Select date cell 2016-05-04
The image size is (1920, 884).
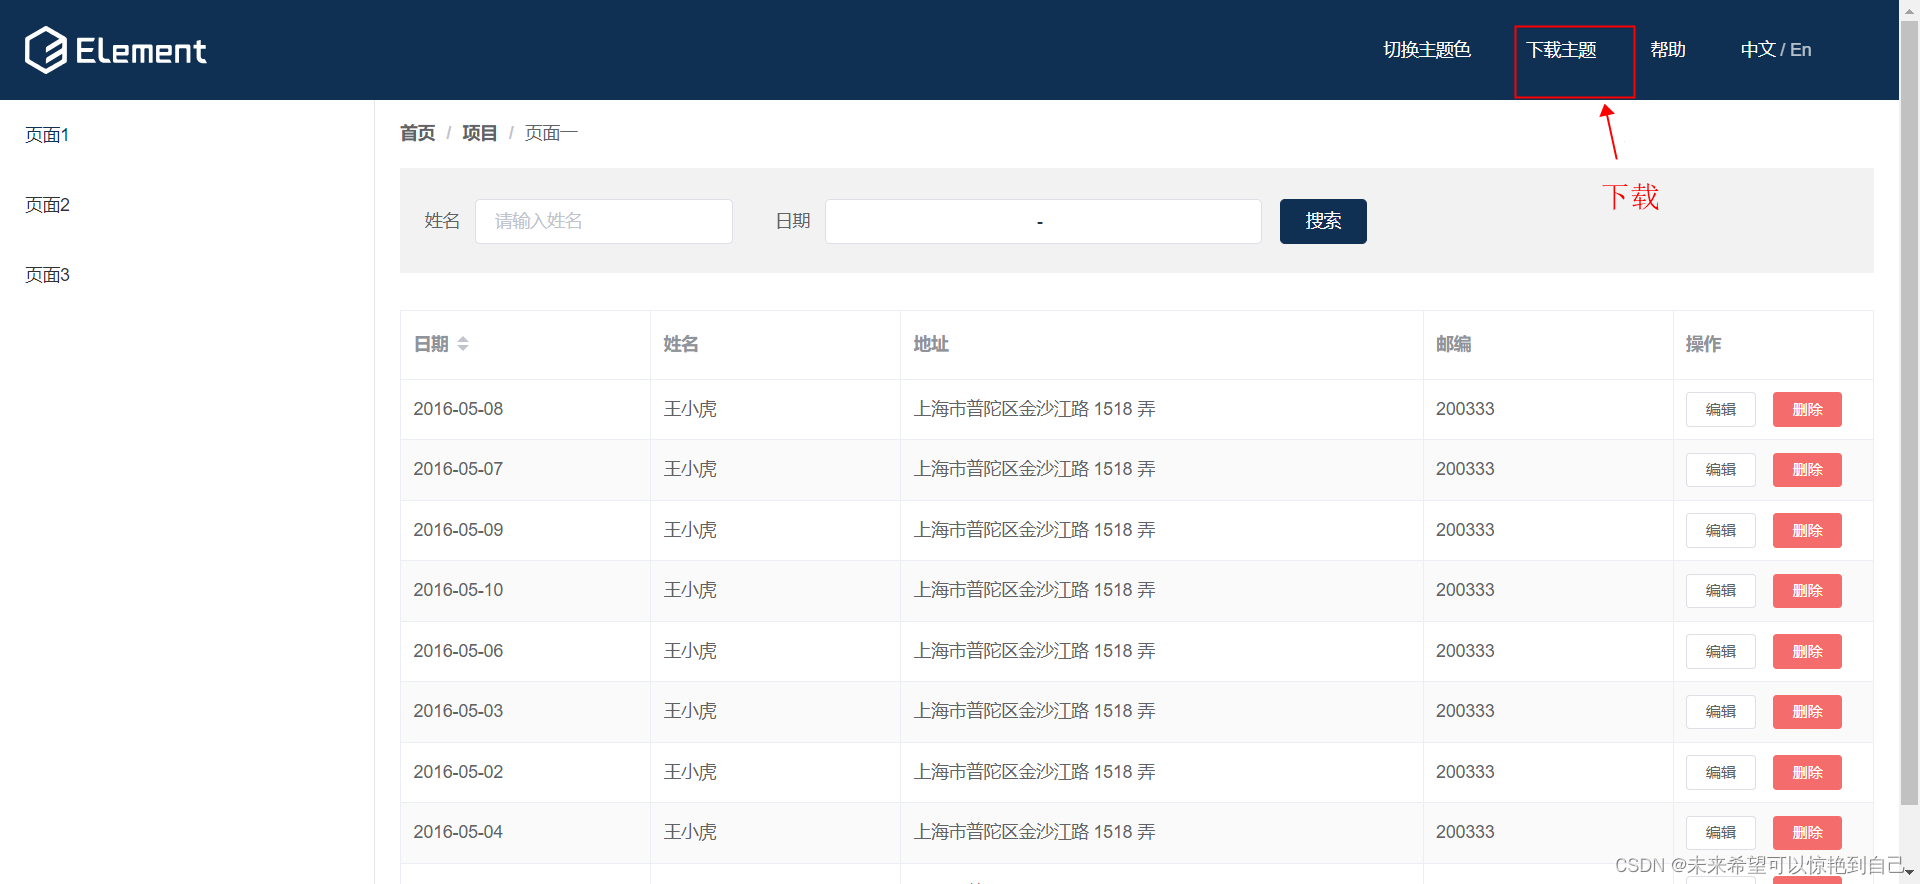[458, 832]
